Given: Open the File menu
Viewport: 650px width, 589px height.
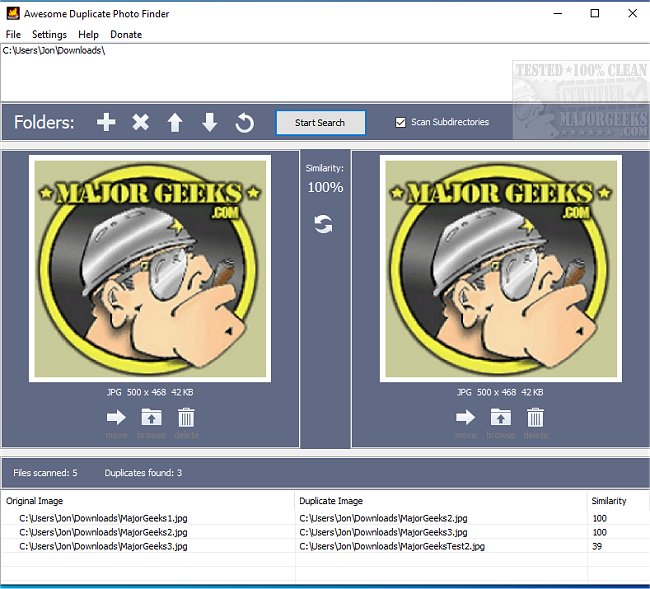Looking at the screenshot, I should coord(13,34).
